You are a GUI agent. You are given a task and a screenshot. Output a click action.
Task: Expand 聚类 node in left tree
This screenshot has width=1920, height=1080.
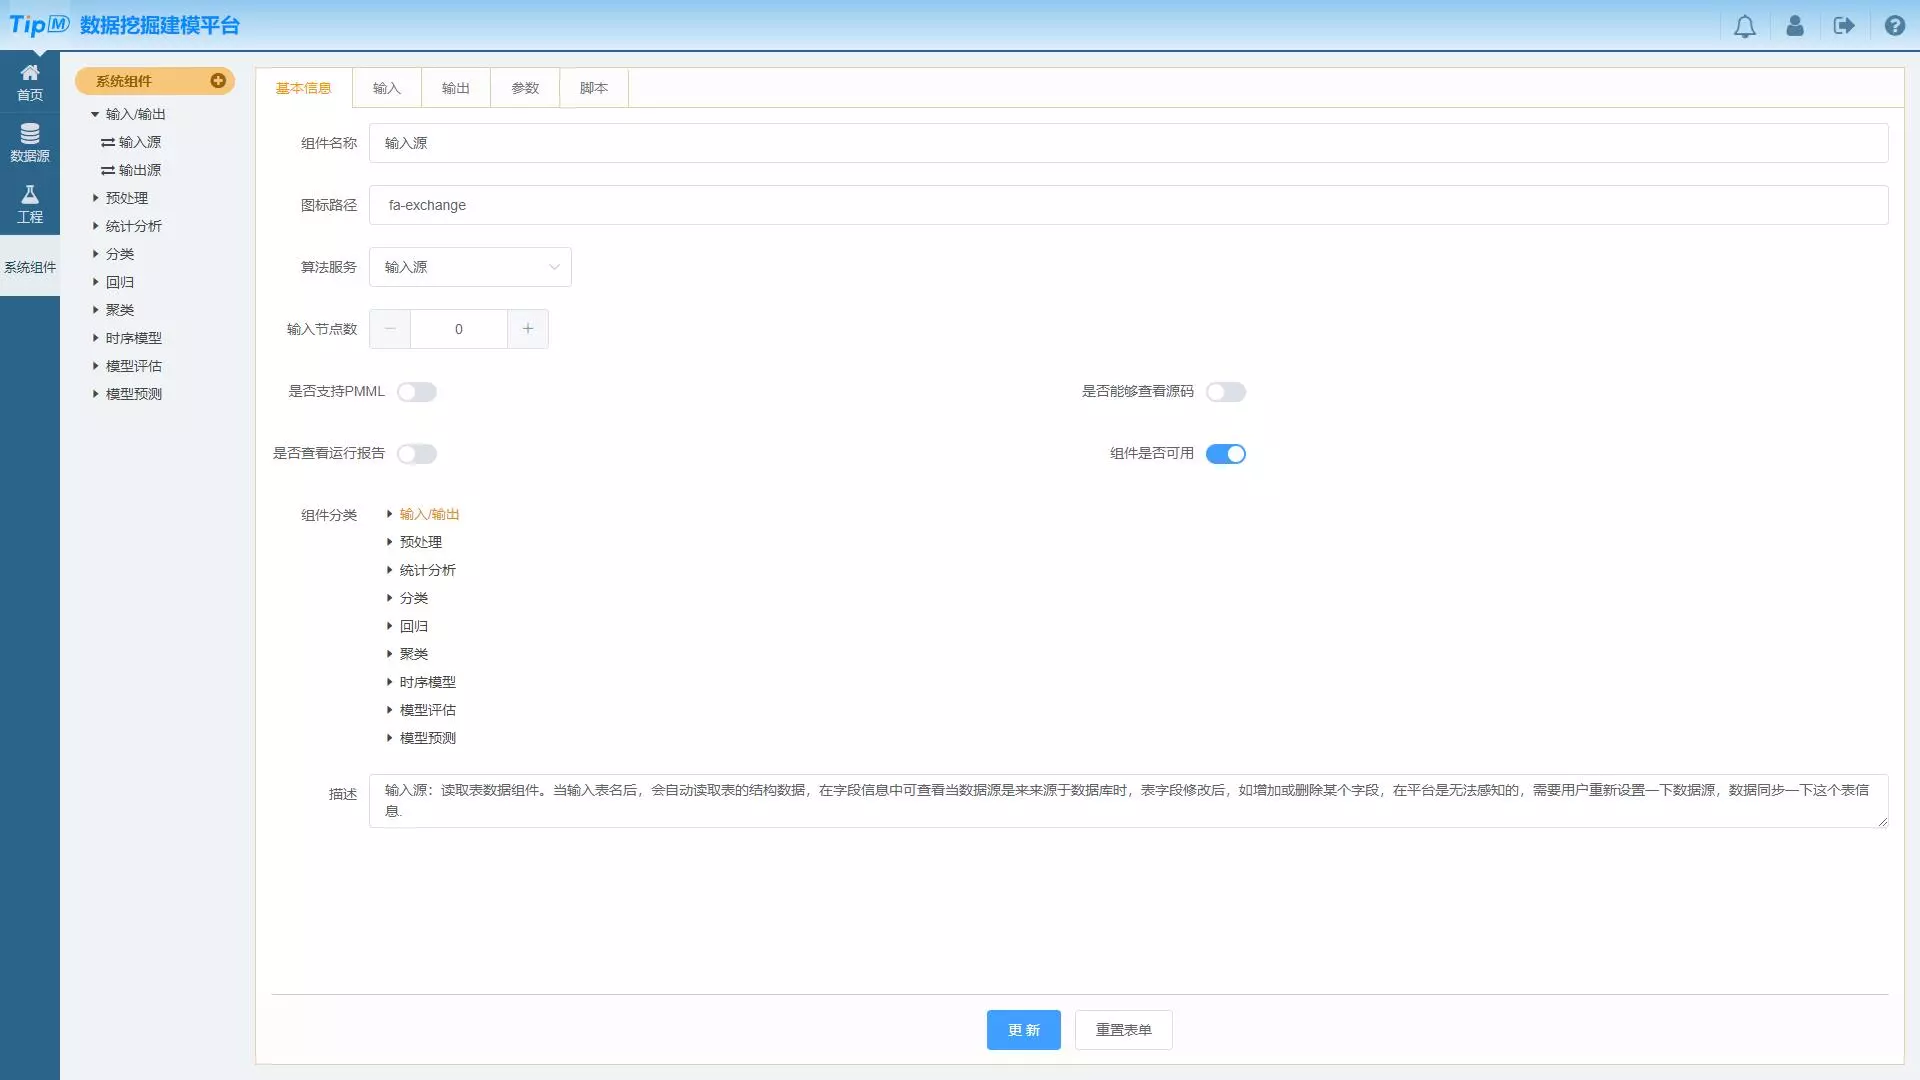click(x=95, y=310)
